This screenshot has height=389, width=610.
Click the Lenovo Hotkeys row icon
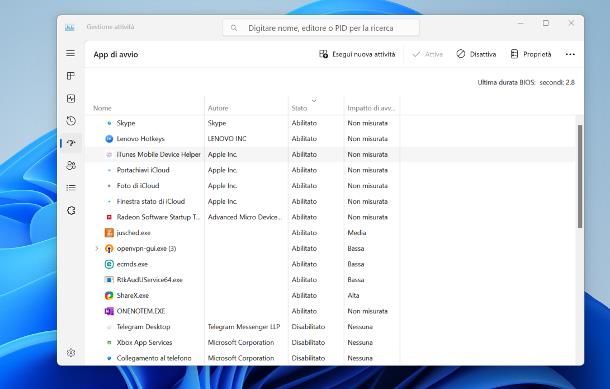click(109, 138)
